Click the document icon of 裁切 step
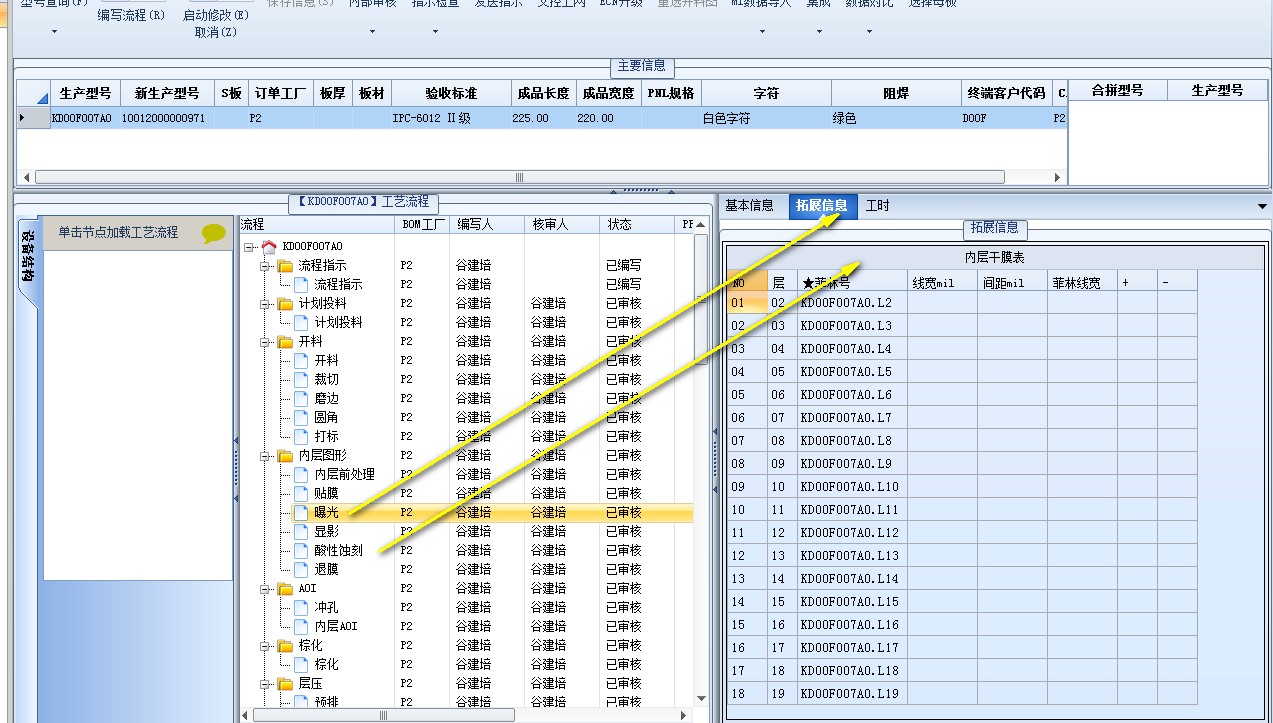Viewport: 1273px width, 723px height. (x=301, y=379)
